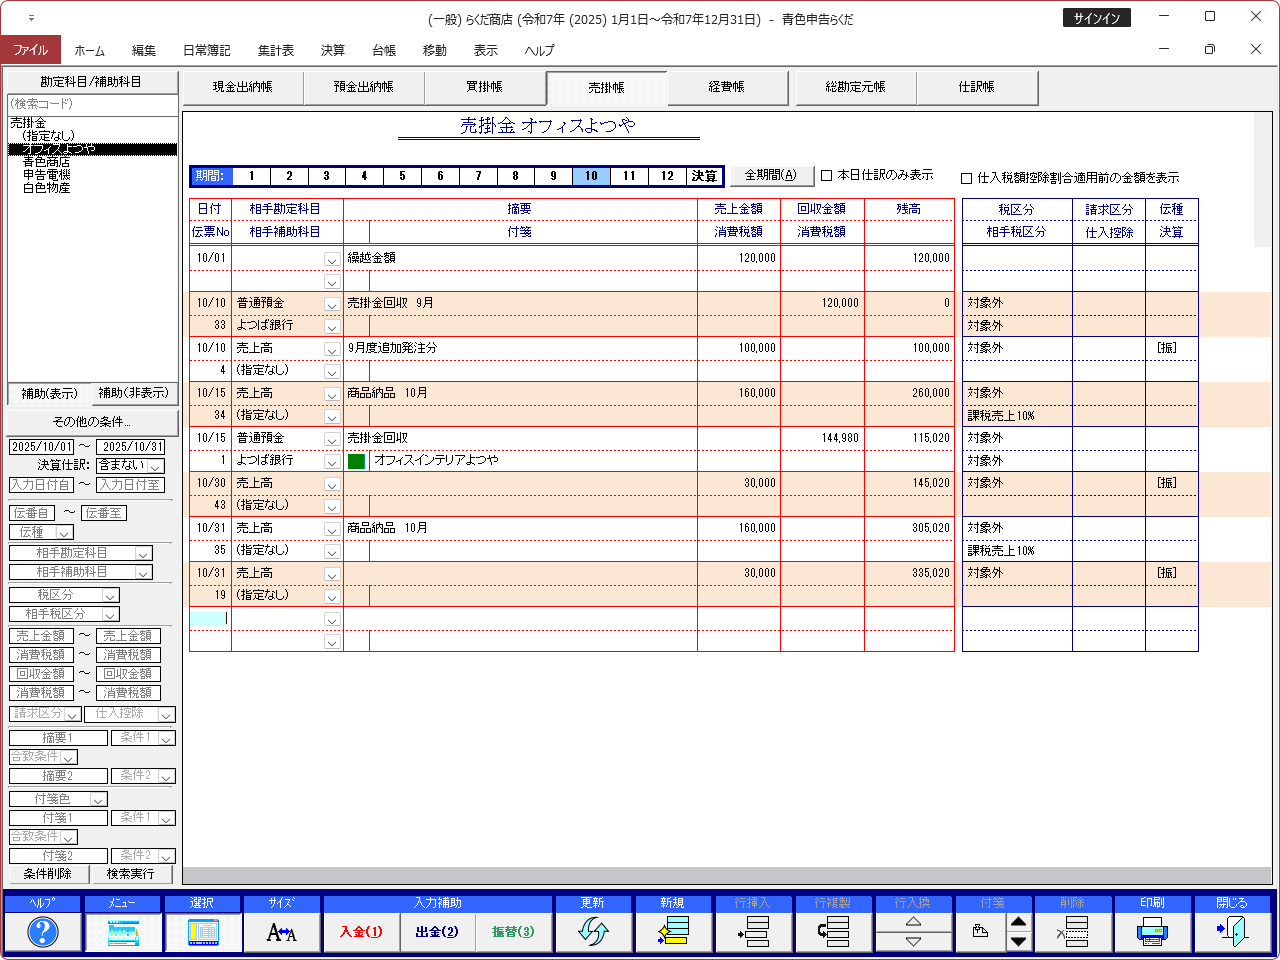This screenshot has width=1280, height=960.
Task: Refresh ledger with 更新 icon
Action: pos(593,932)
